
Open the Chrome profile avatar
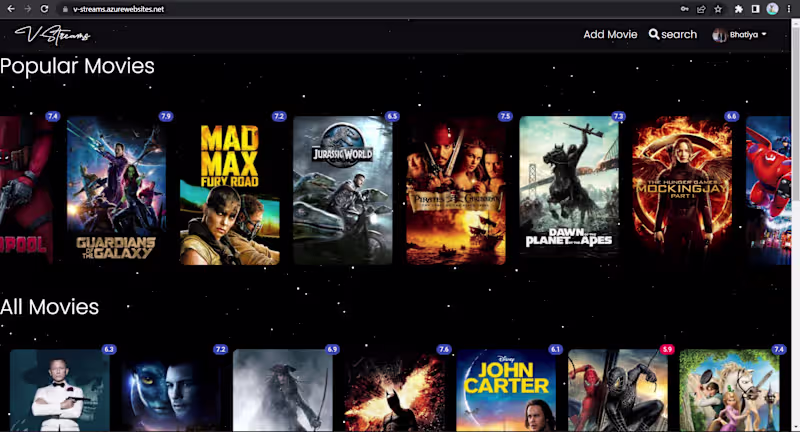772,9
